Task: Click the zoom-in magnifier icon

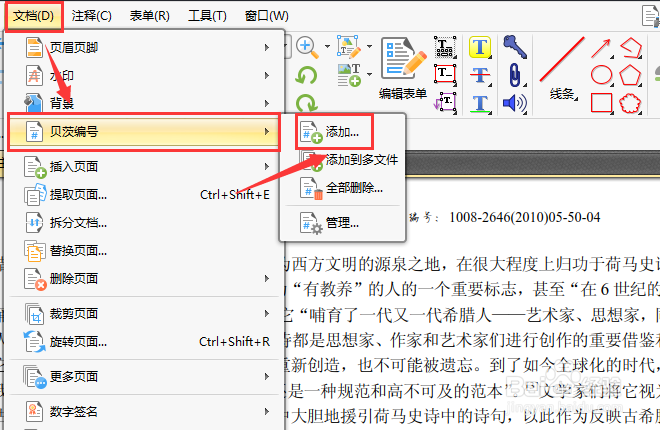Action: point(307,47)
